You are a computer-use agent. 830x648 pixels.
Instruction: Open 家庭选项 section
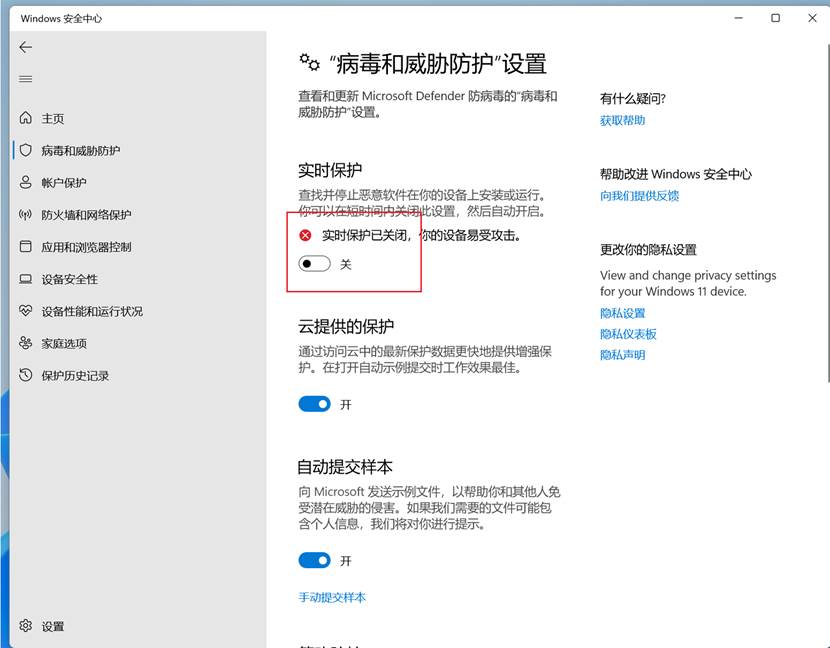64,344
